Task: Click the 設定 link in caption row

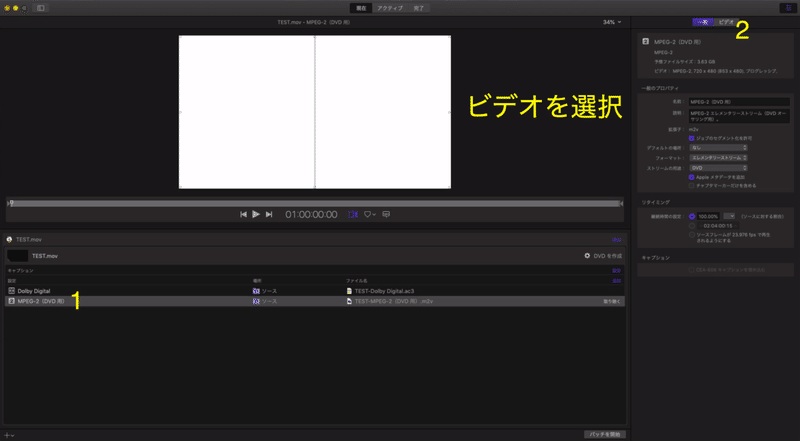Action: click(616, 271)
